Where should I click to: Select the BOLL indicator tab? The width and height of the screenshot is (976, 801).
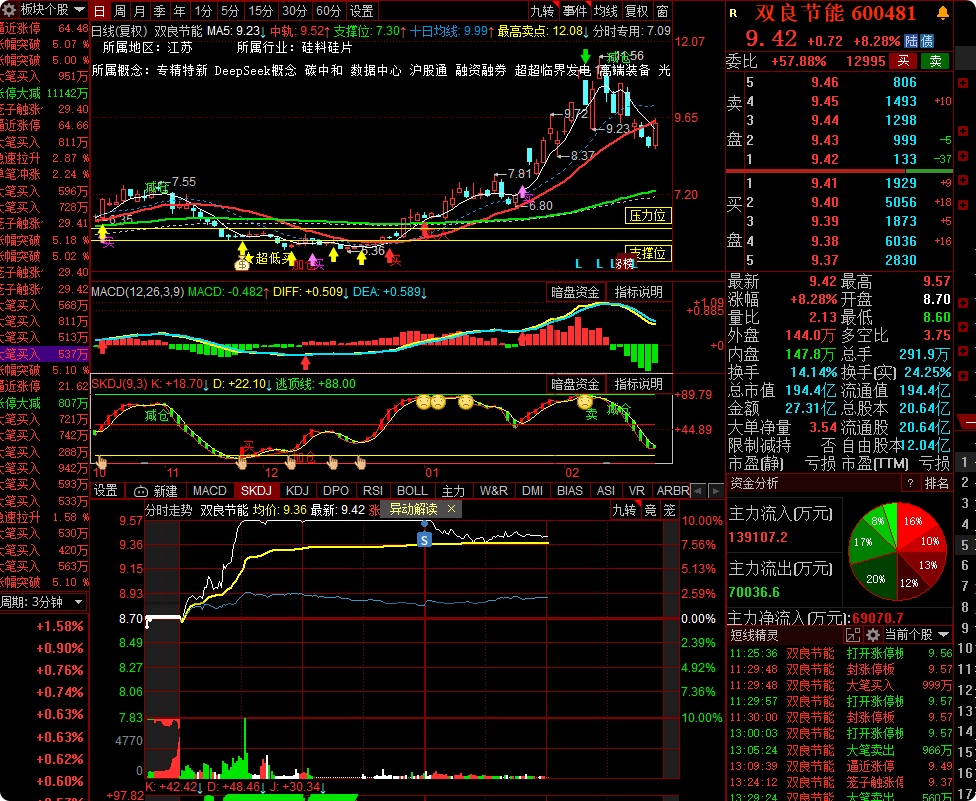coord(412,491)
